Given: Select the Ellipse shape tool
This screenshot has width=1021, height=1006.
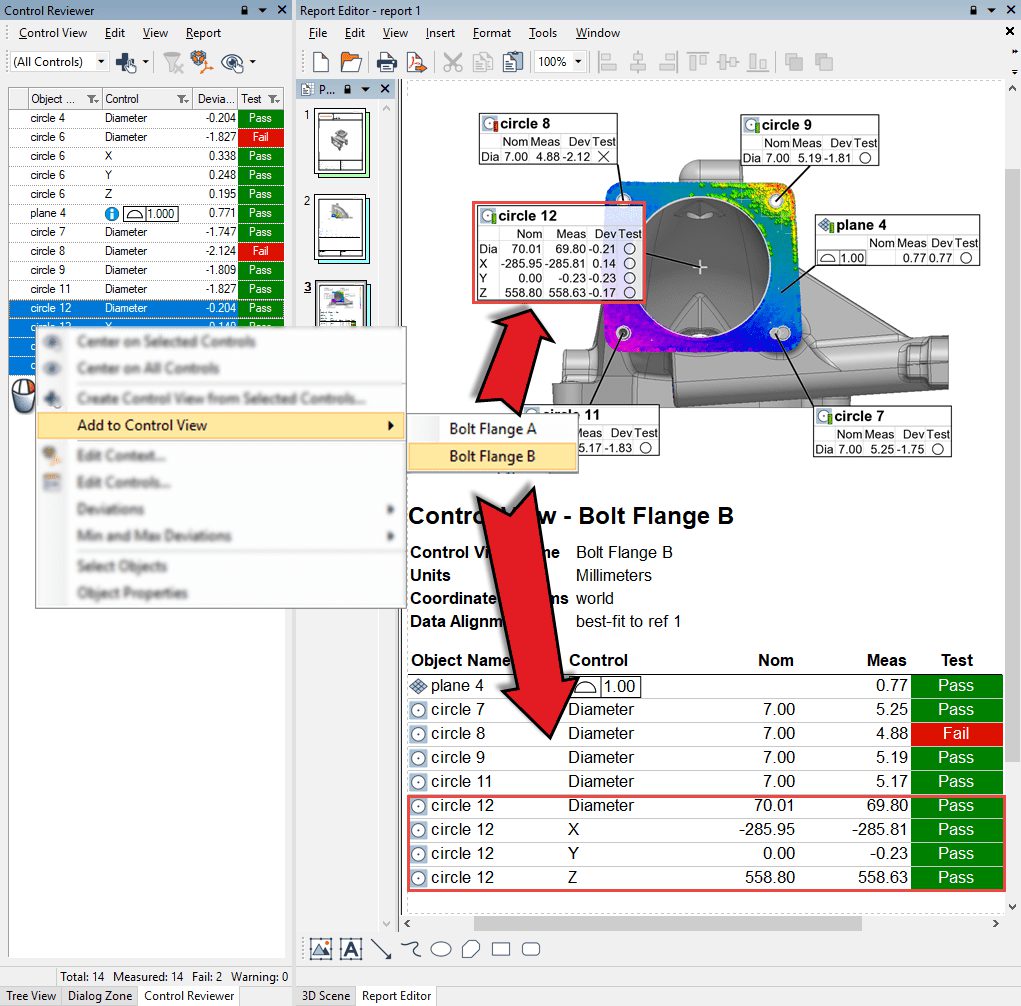Looking at the screenshot, I should click(441, 948).
